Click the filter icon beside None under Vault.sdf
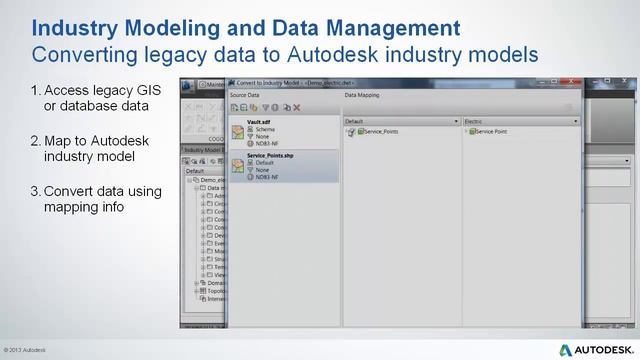Image resolution: width=640 pixels, height=360 pixels. tap(250, 136)
